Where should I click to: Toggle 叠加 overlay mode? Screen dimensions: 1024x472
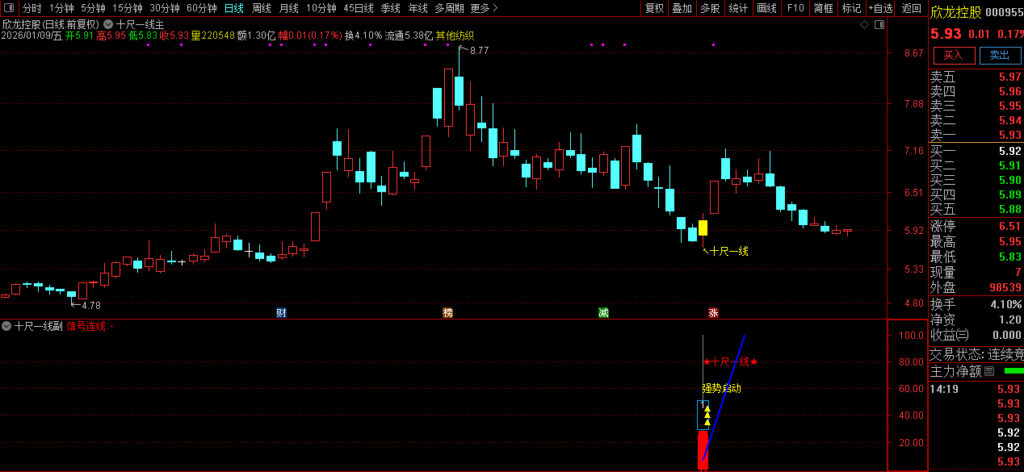[x=682, y=8]
